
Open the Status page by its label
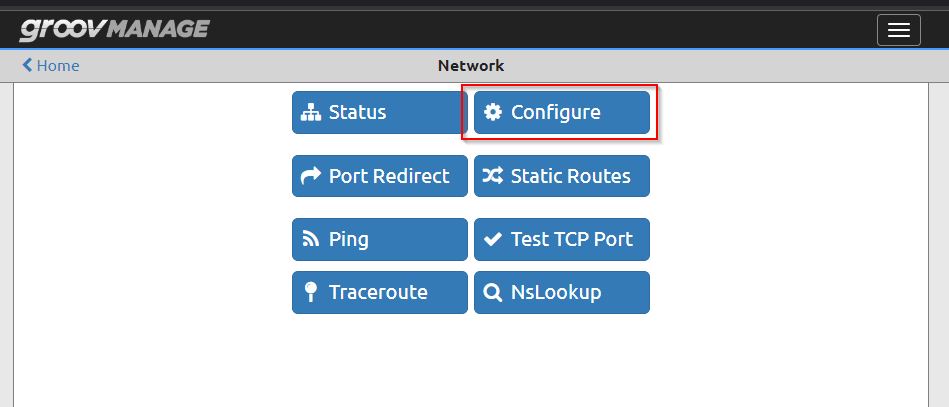(357, 112)
